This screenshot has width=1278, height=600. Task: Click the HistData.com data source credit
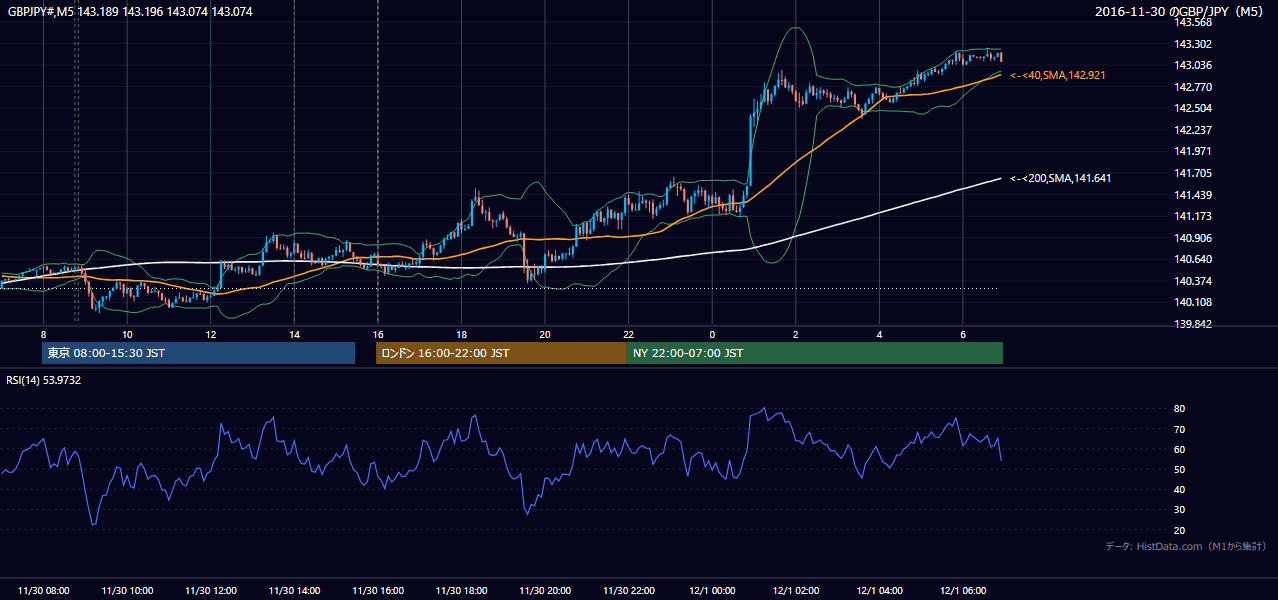coord(1186,546)
